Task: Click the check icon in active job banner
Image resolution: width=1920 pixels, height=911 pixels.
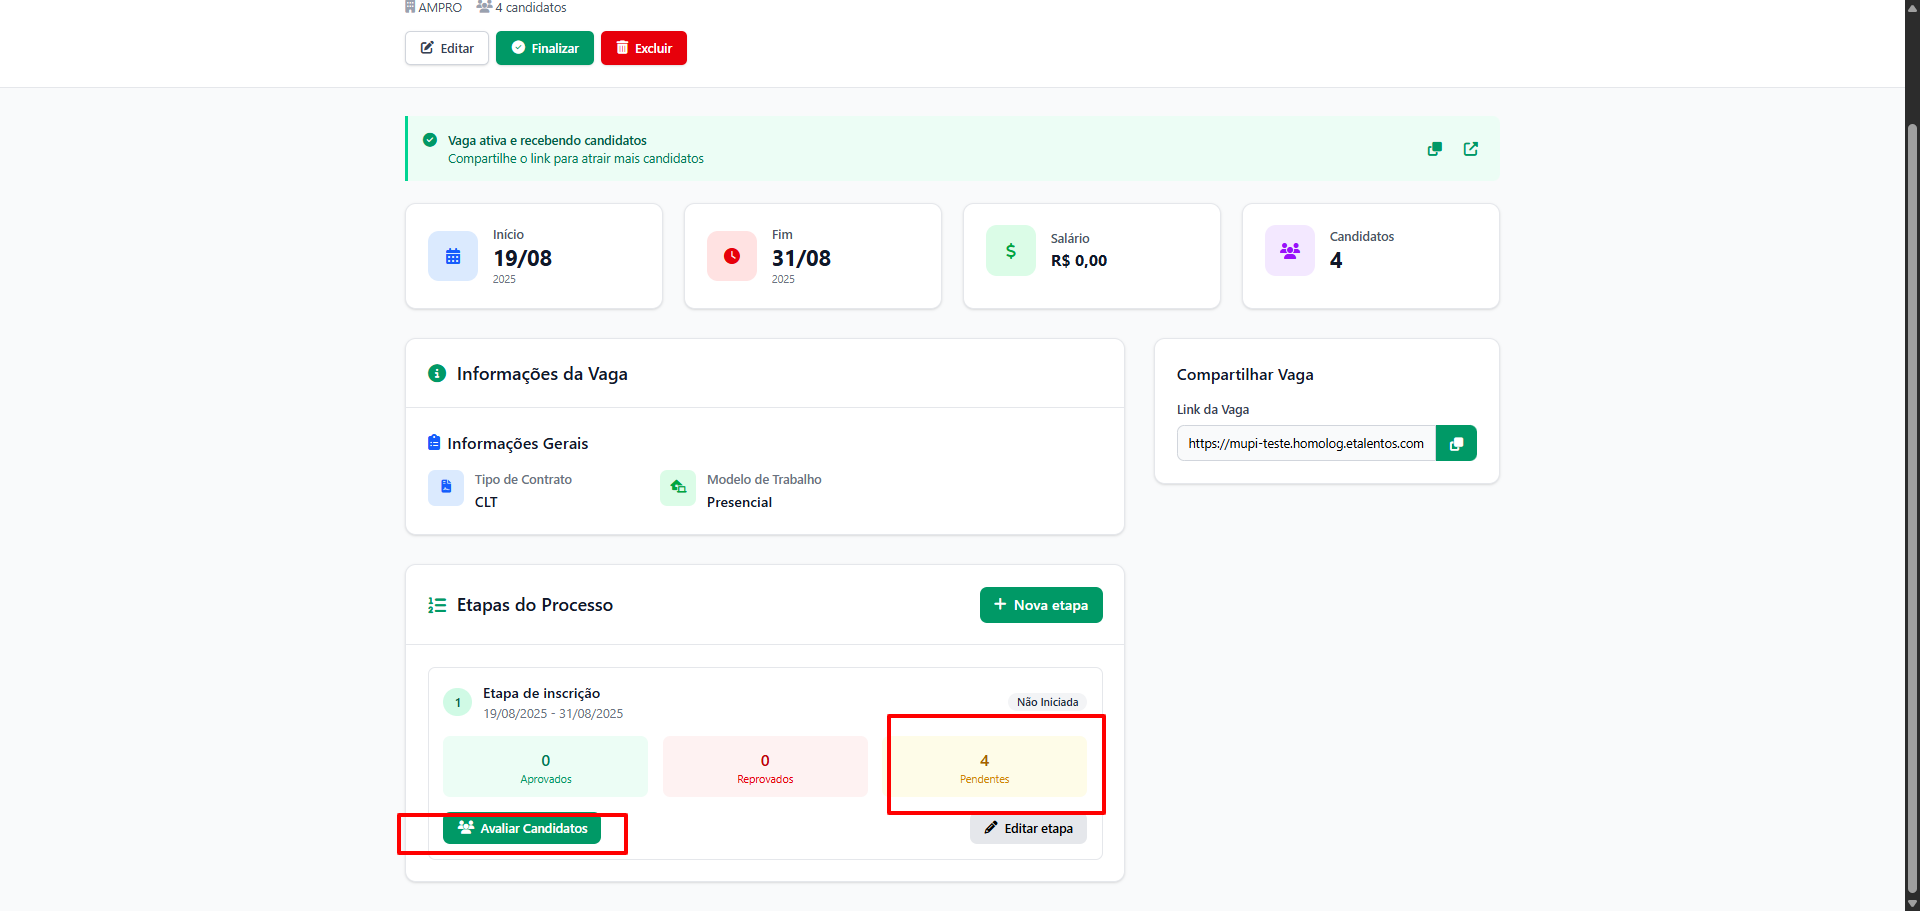Action: coord(430,140)
